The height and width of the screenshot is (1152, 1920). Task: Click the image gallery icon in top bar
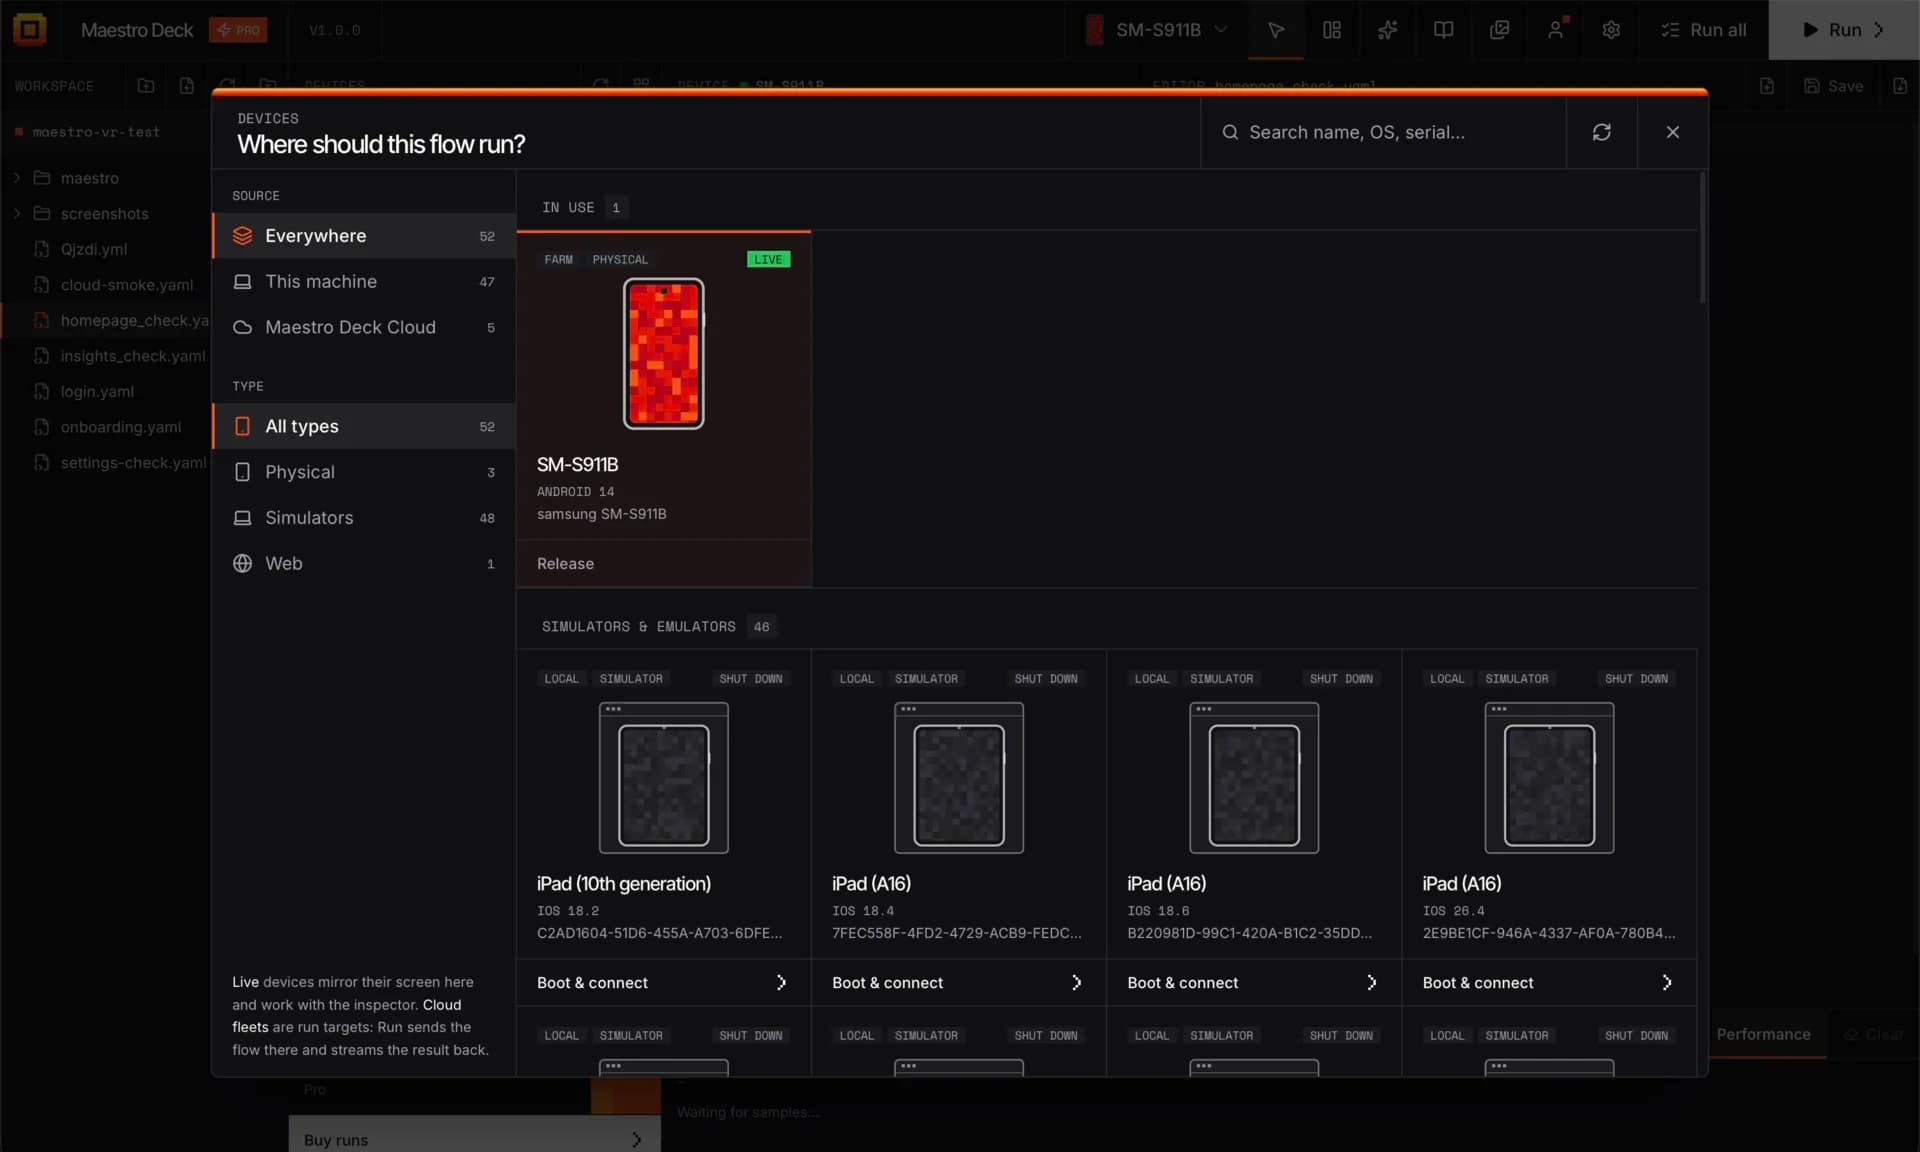pos(1499,30)
